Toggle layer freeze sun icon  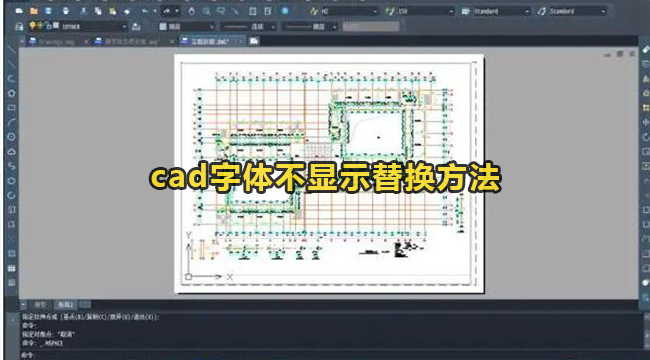click(40, 26)
